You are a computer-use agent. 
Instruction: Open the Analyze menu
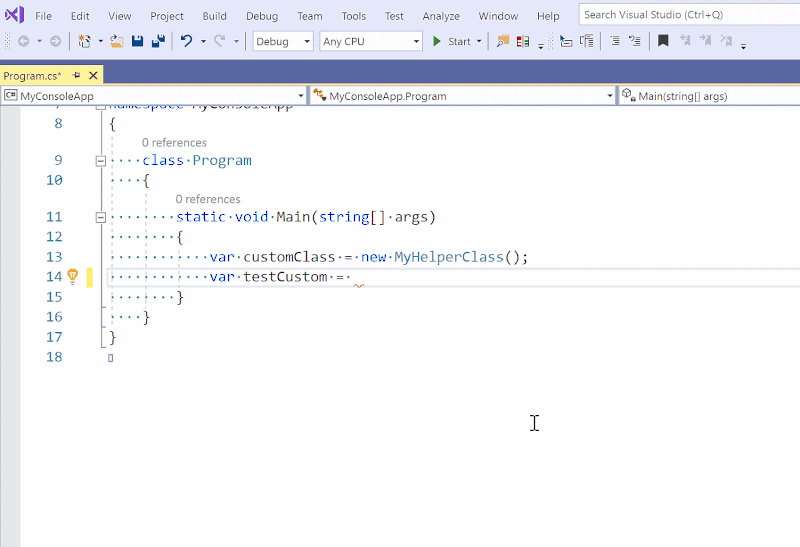click(x=441, y=16)
